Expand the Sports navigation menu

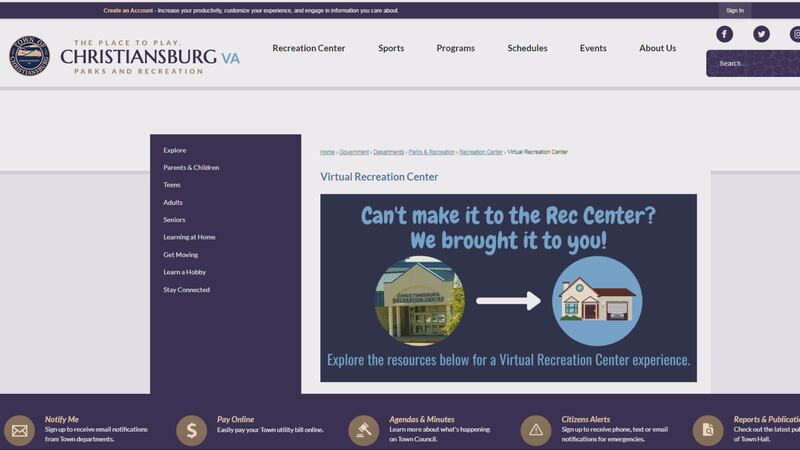point(391,48)
